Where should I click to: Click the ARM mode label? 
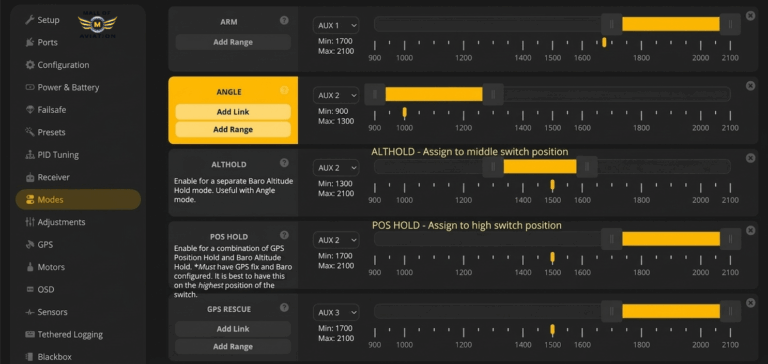pos(229,22)
